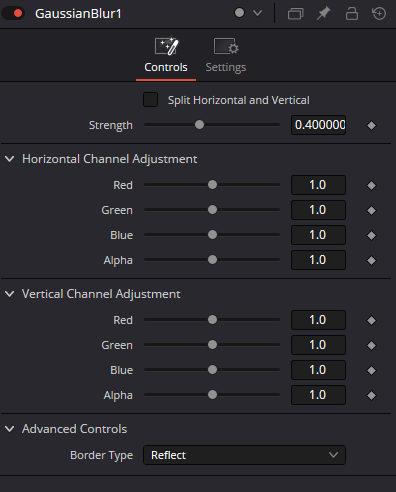Collapse Horizontal Channel Adjustment section
The image size is (396, 492).
[x=10, y=159]
